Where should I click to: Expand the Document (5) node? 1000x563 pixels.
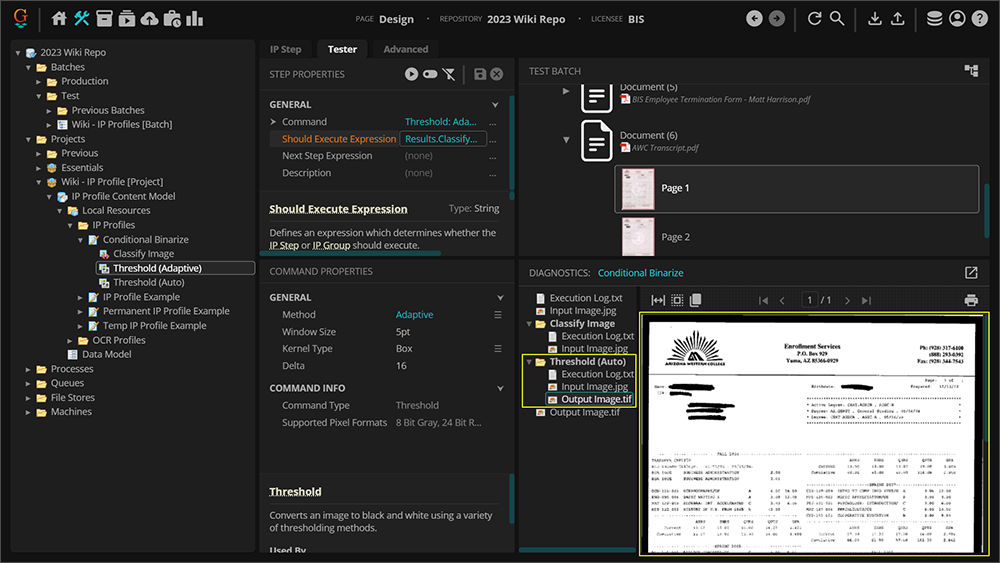(566, 91)
